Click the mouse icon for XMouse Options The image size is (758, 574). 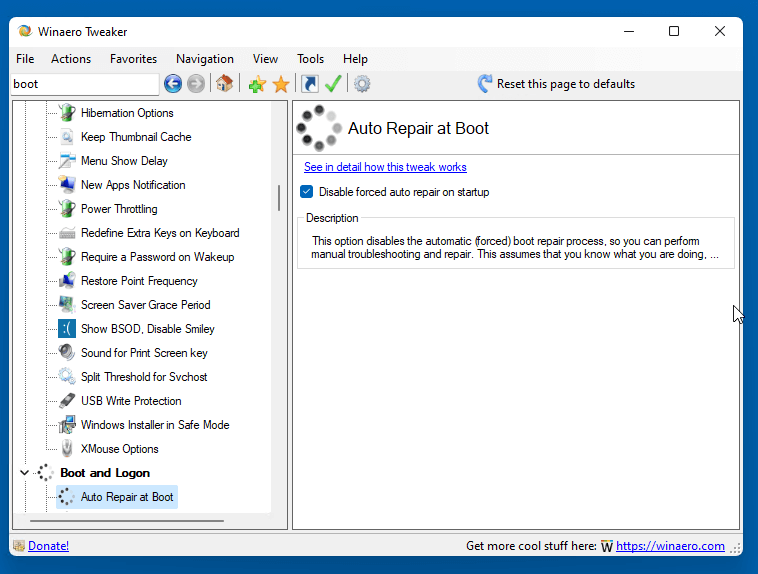pos(67,449)
